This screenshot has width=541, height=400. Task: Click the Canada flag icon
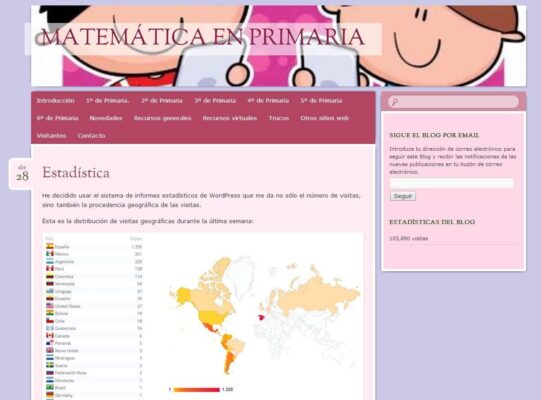tap(50, 335)
